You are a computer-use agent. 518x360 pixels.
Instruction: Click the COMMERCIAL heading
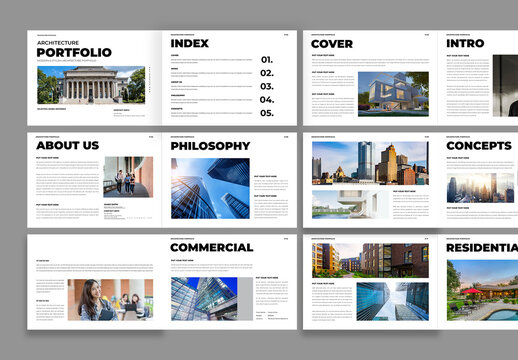[212, 247]
